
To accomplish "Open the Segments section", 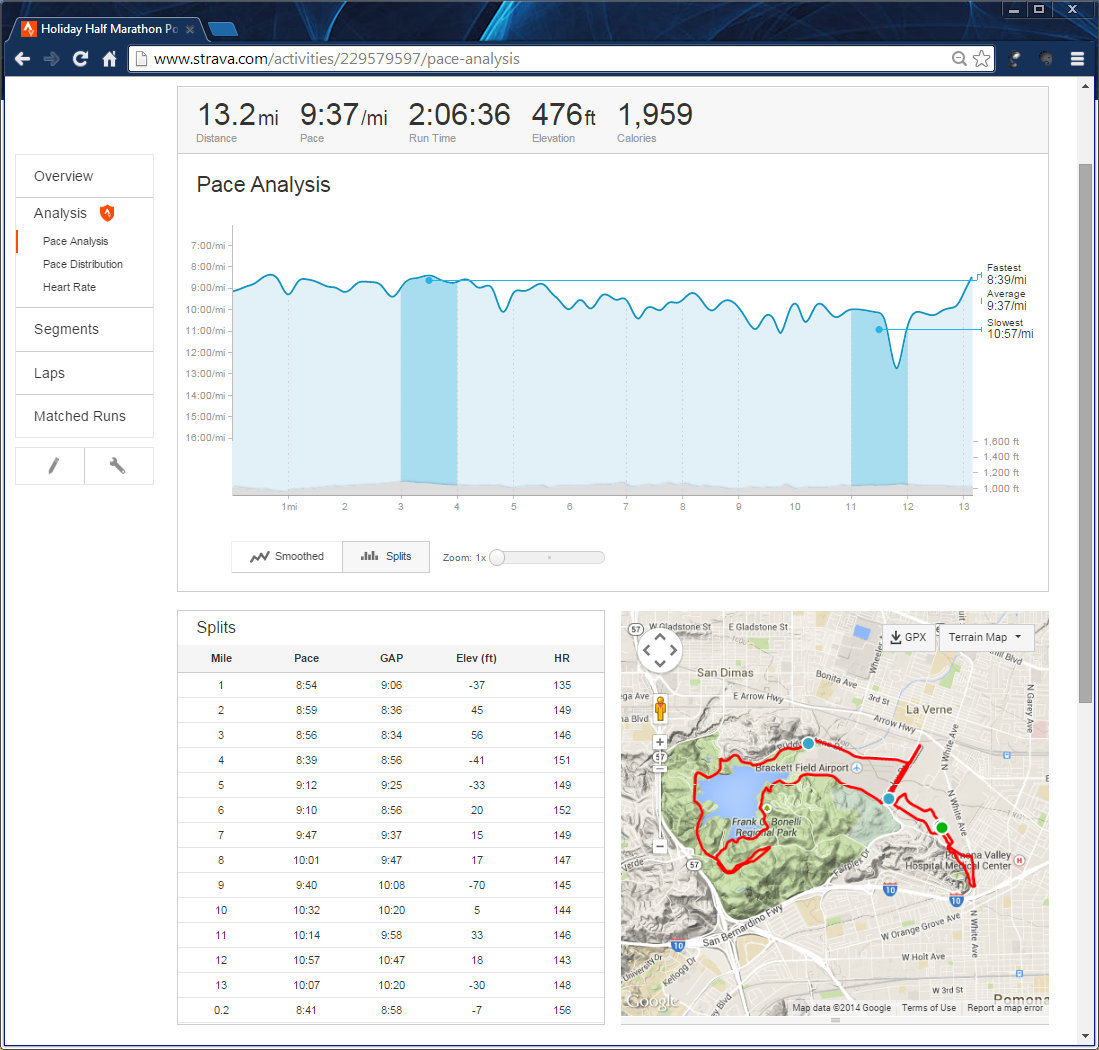I will (66, 329).
